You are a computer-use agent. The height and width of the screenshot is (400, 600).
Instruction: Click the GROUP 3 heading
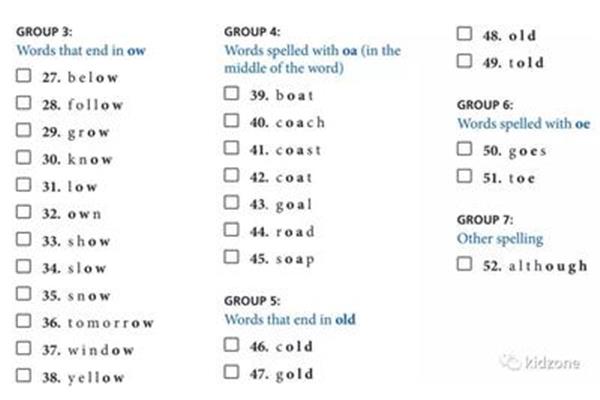point(44,31)
